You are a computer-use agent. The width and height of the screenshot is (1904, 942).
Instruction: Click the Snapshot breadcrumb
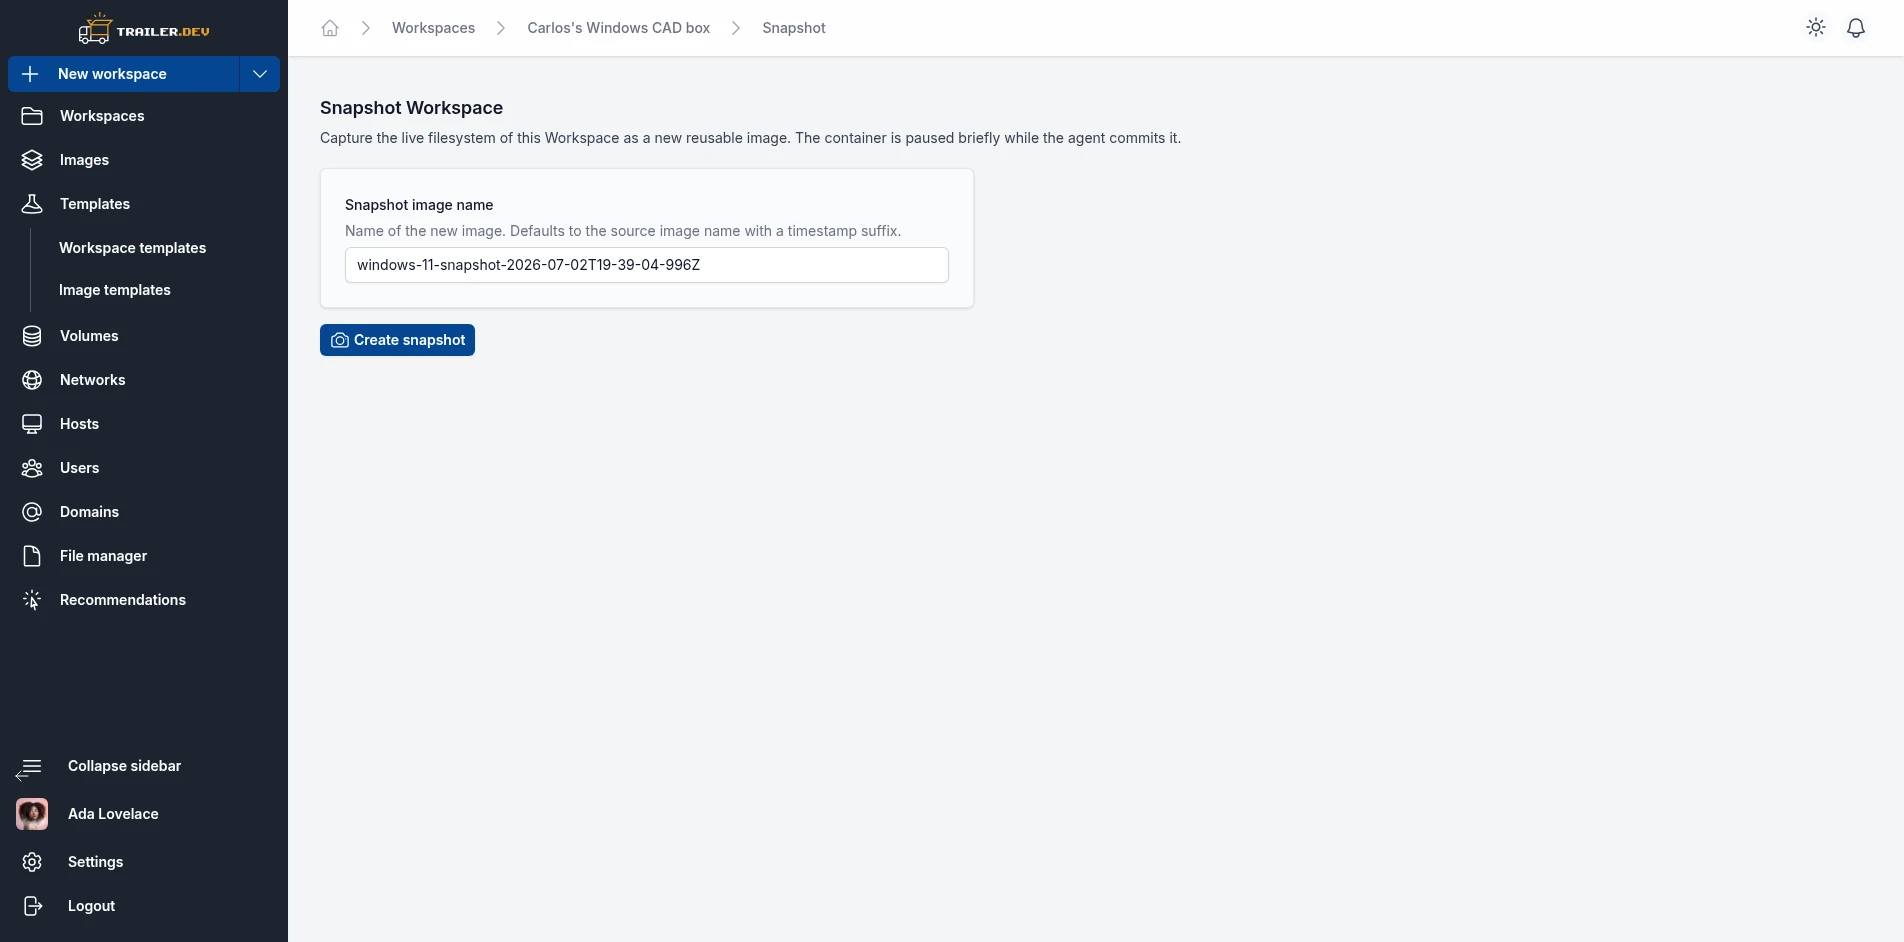794,28
